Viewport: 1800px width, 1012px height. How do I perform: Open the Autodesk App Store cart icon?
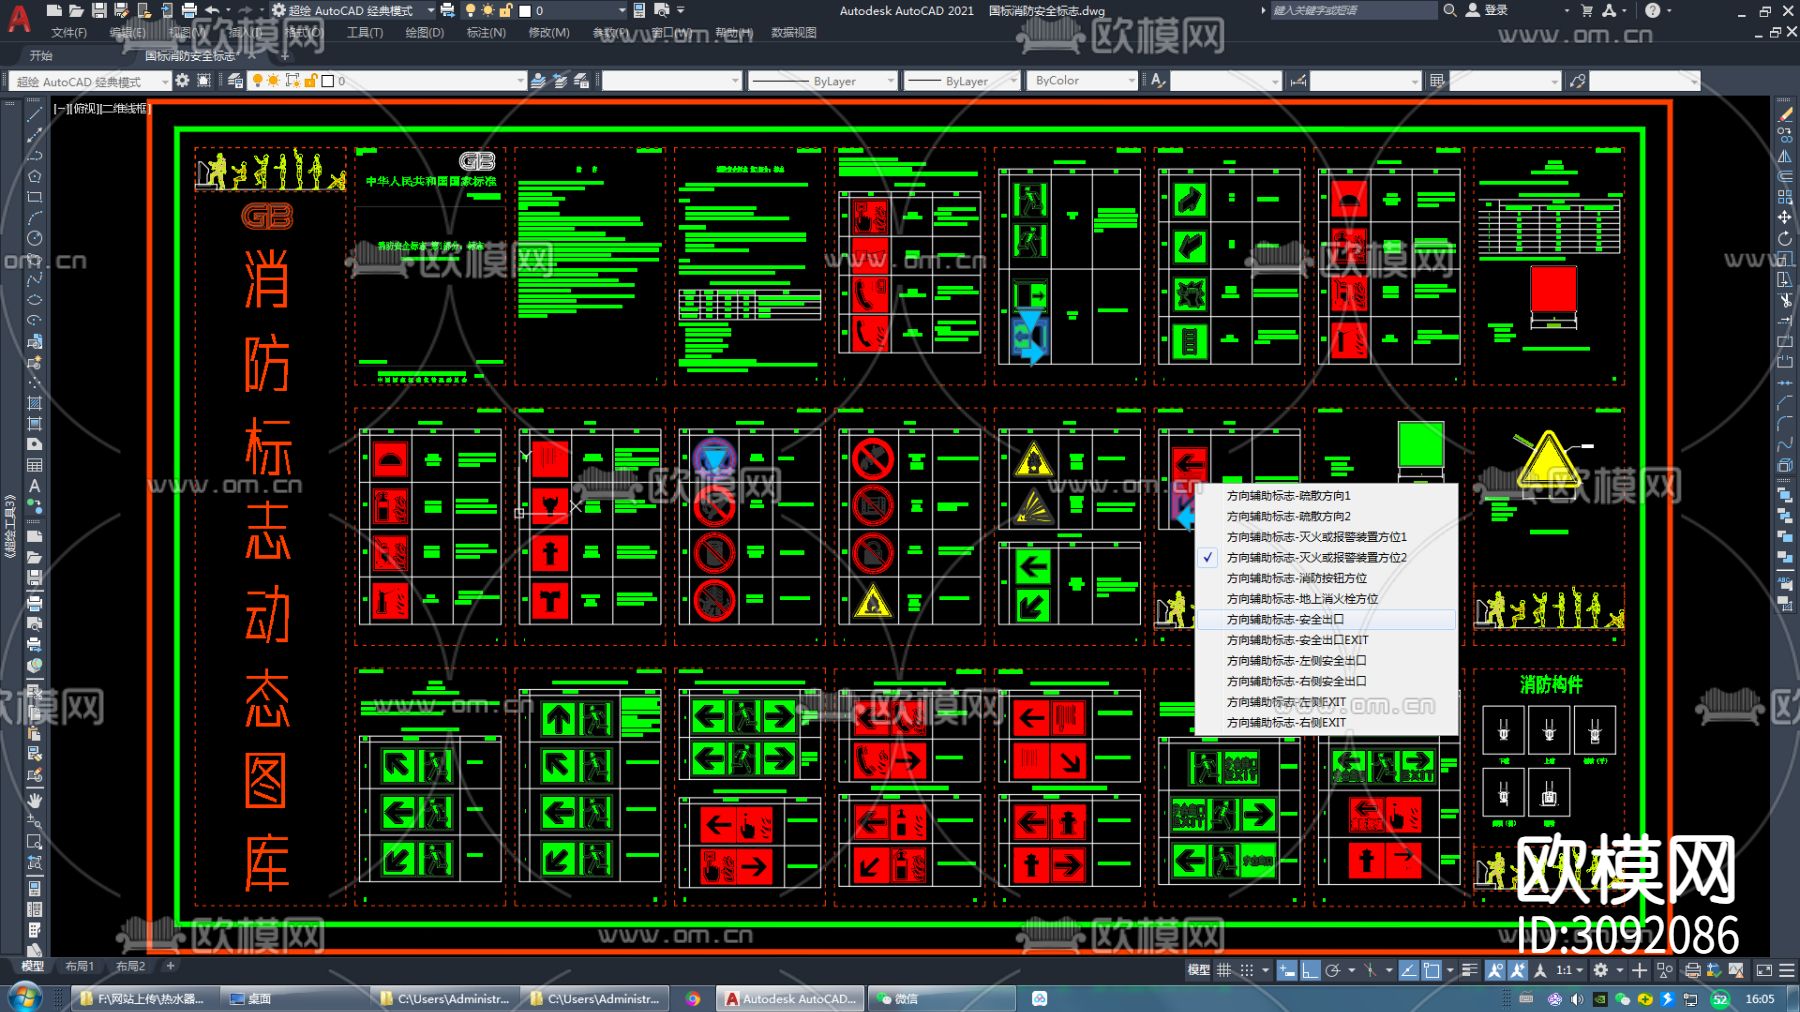click(x=1586, y=10)
